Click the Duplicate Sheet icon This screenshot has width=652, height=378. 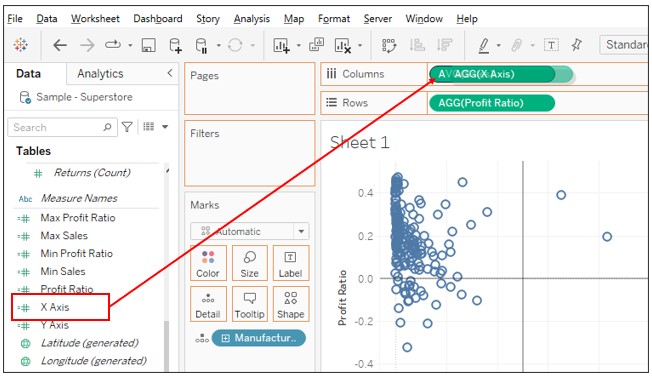[x=316, y=44]
